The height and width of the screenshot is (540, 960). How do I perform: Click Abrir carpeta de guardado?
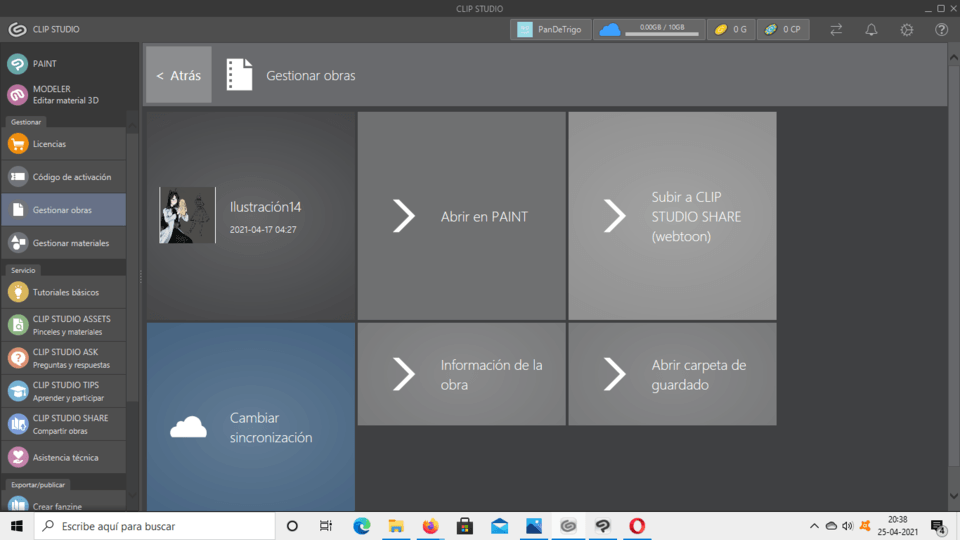pyautogui.click(x=672, y=374)
